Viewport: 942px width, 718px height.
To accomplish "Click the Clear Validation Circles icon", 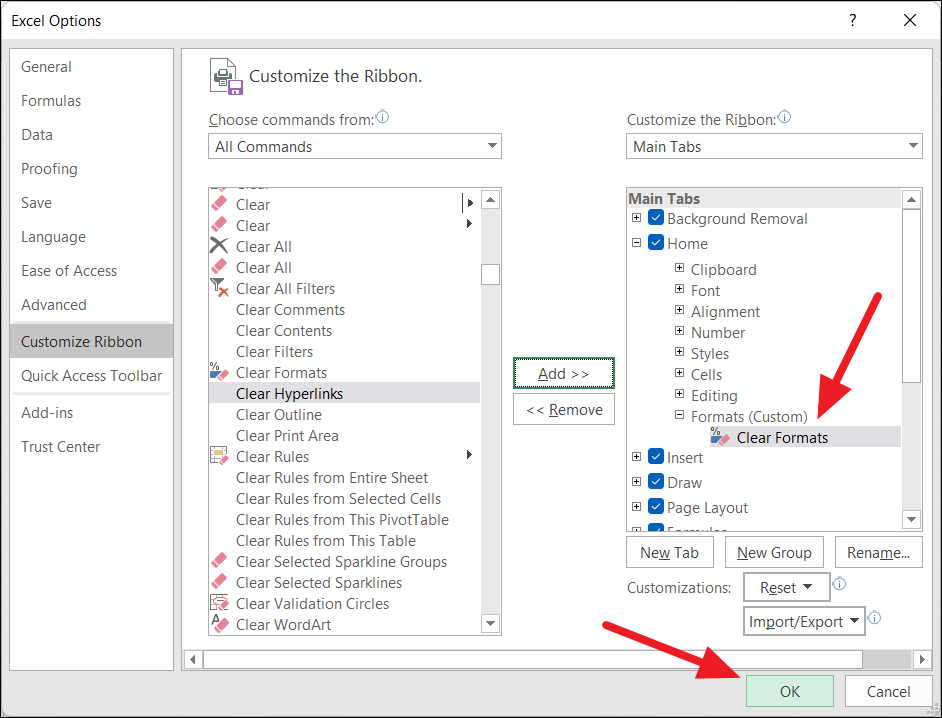I will pos(219,603).
